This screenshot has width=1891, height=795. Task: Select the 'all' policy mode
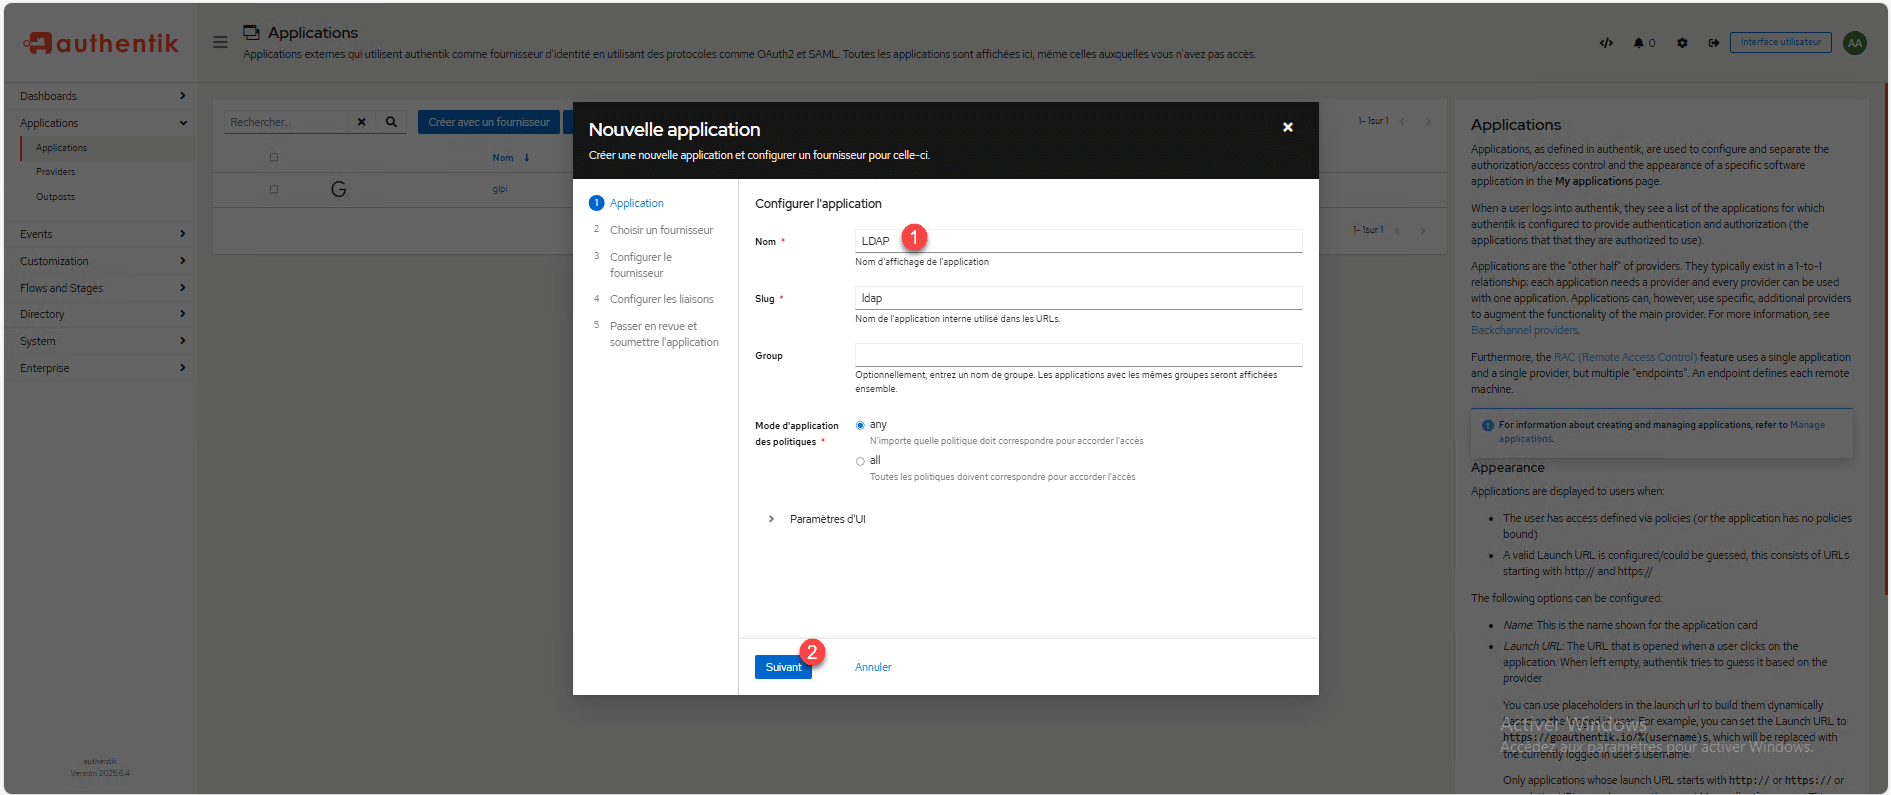click(x=860, y=461)
